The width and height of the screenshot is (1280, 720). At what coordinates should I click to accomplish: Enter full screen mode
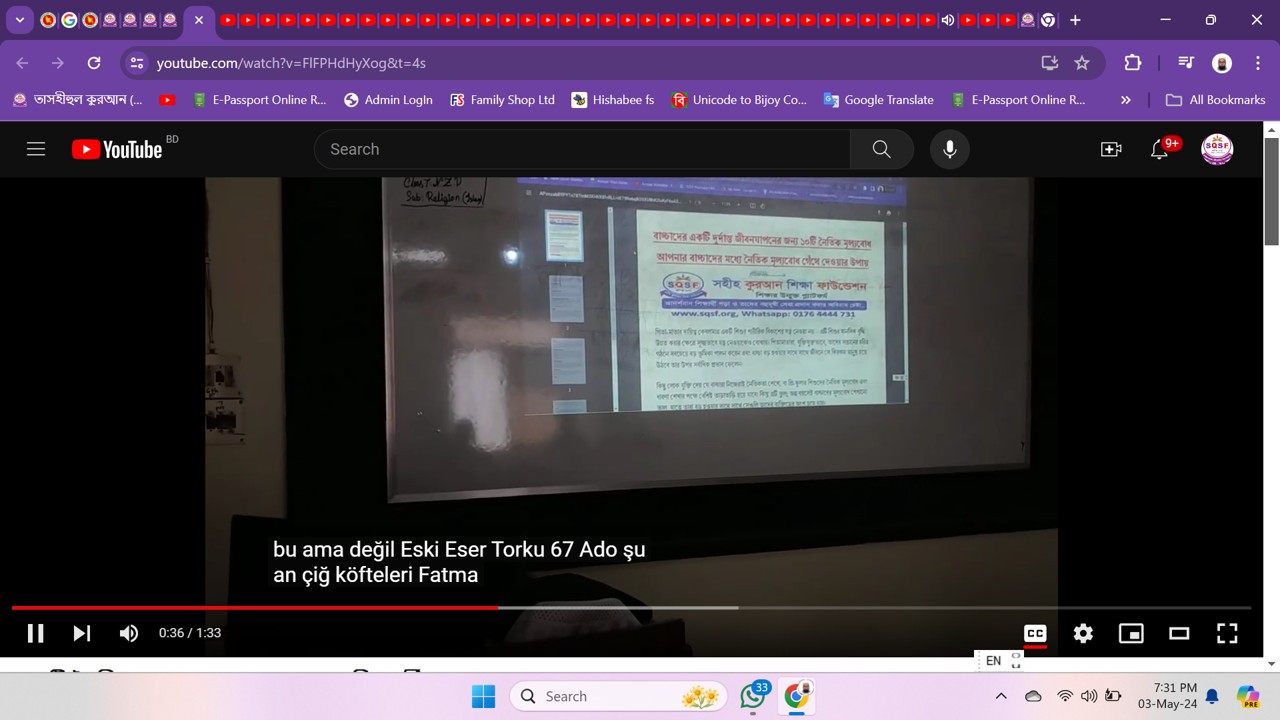click(x=1227, y=633)
